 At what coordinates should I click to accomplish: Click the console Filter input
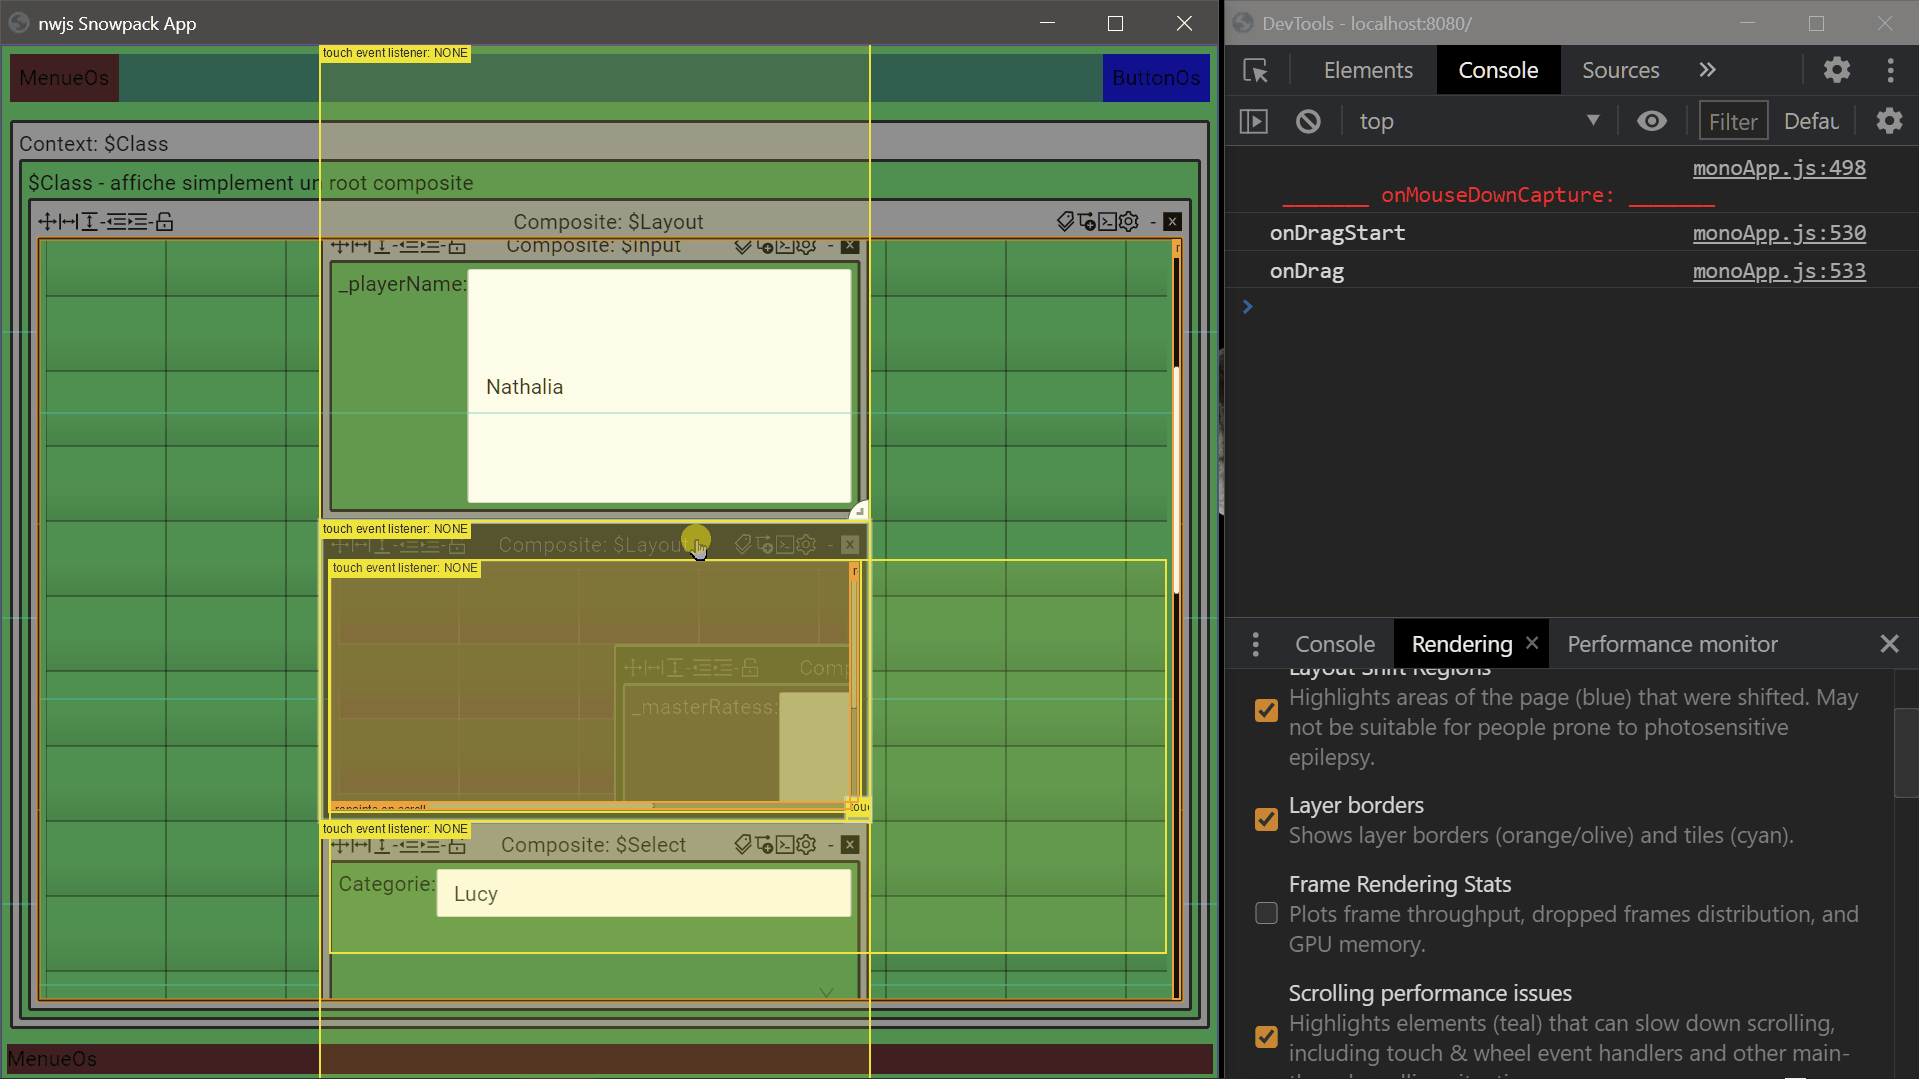coord(1733,122)
